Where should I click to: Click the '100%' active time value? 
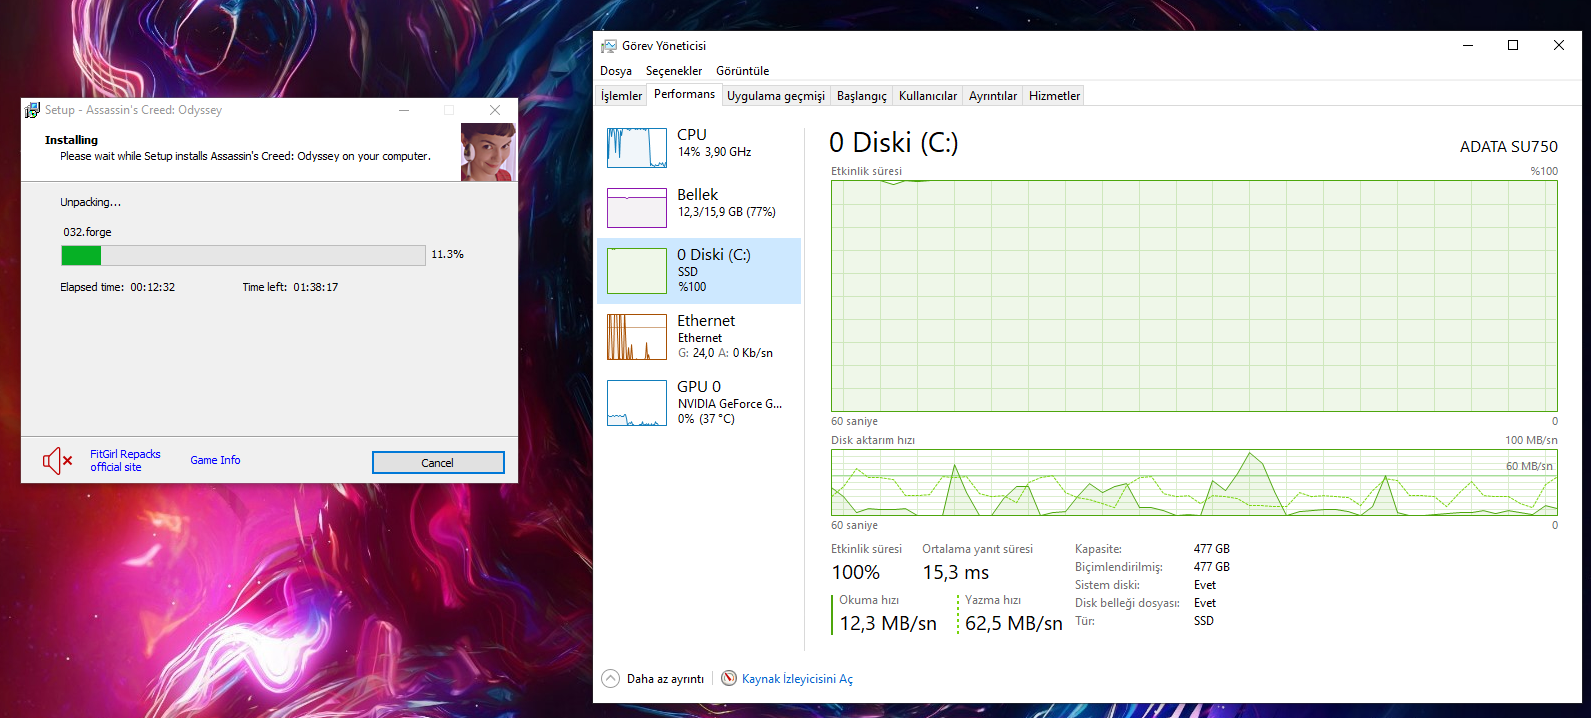click(856, 573)
